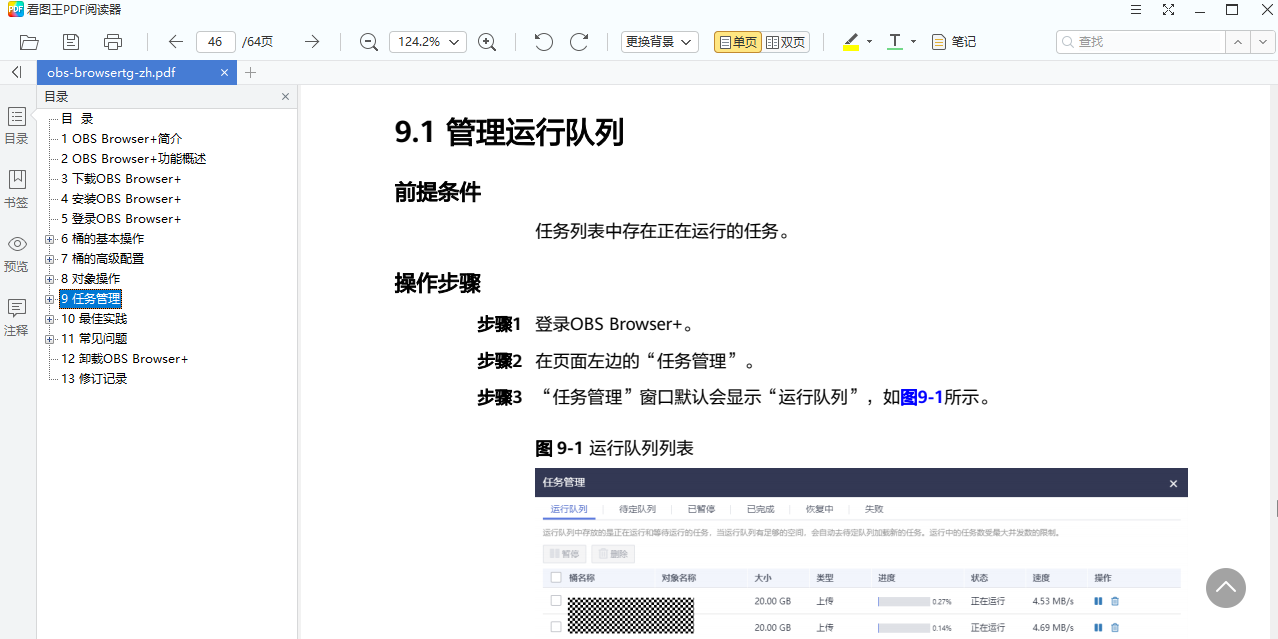Open application main menu icon
The image size is (1278, 639).
[1136, 10]
